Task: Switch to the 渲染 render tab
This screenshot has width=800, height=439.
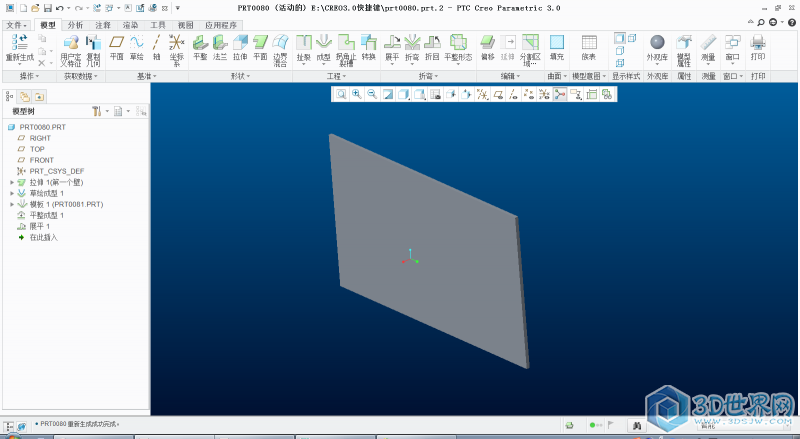Action: (130, 25)
